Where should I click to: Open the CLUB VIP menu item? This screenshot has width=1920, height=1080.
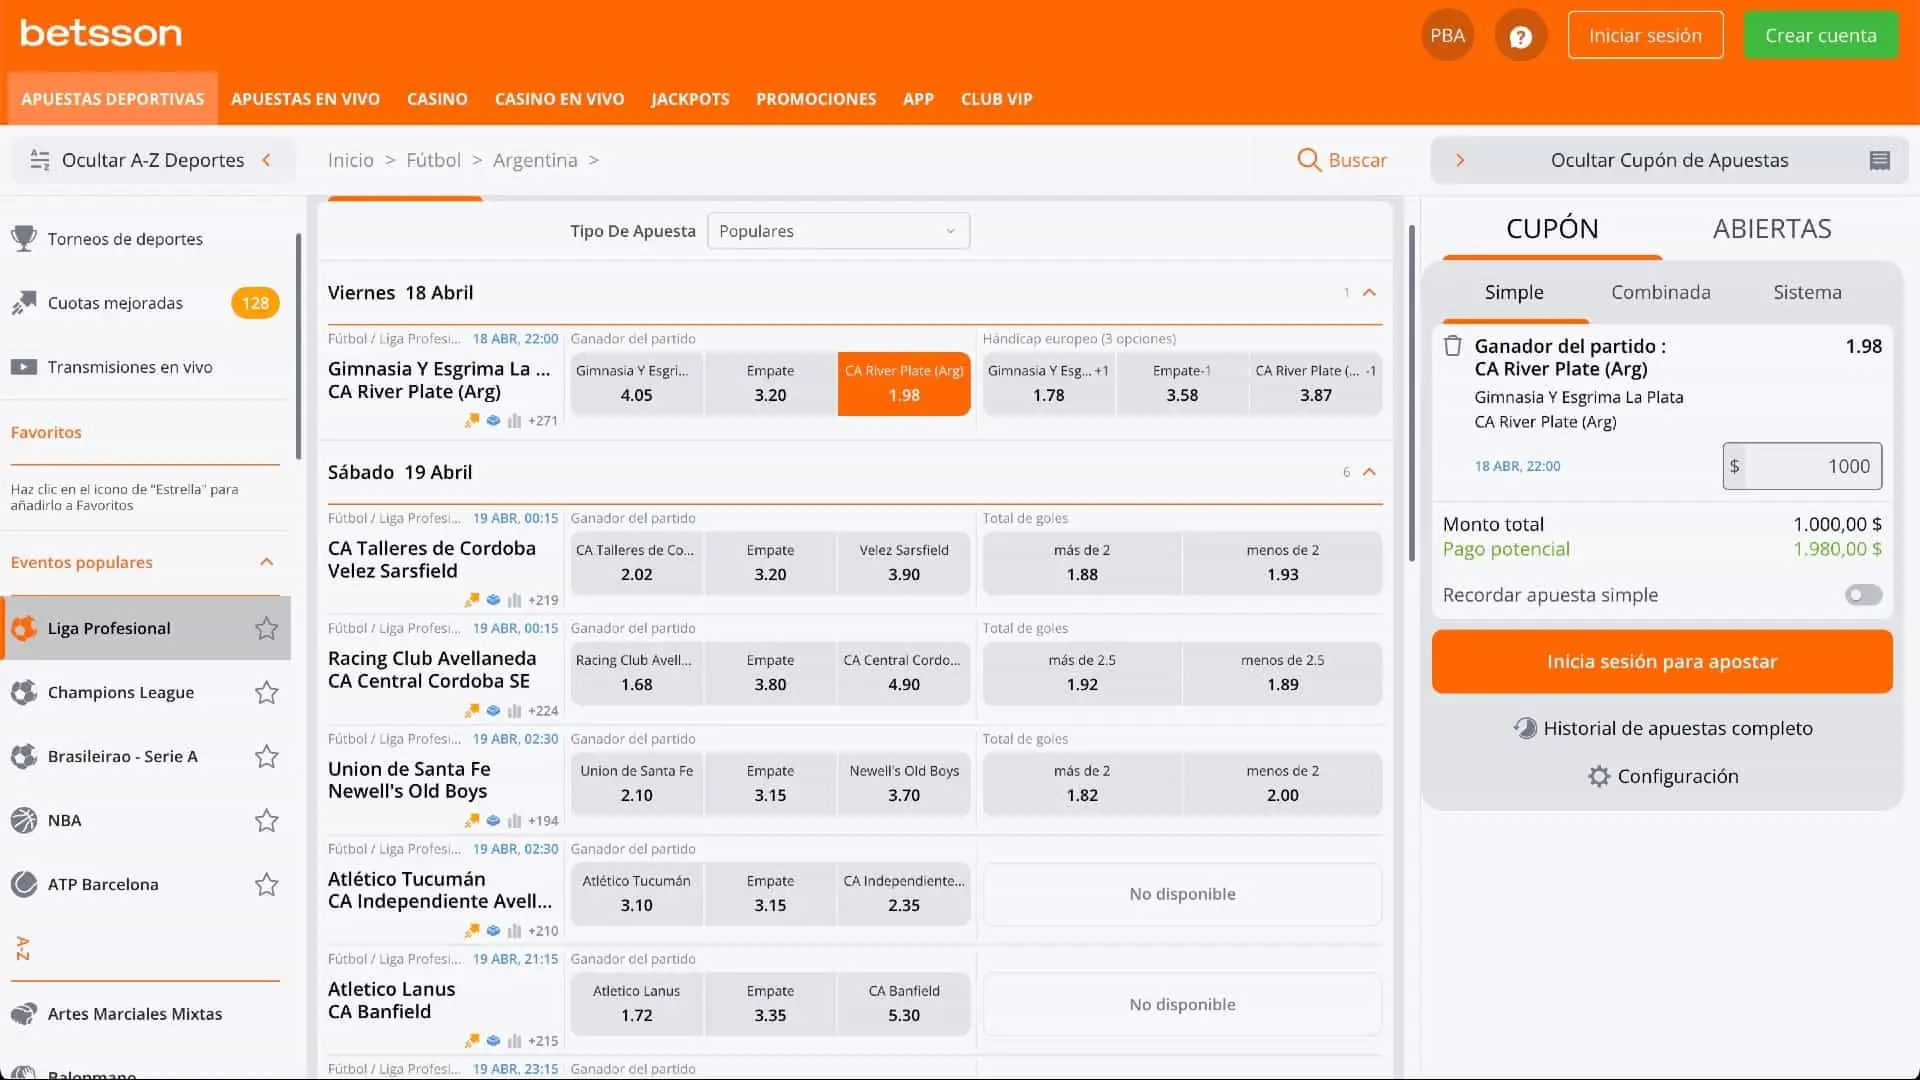click(996, 99)
